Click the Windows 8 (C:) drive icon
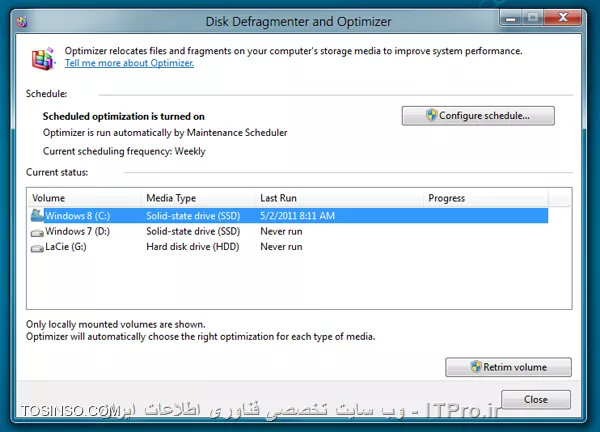 (x=37, y=215)
